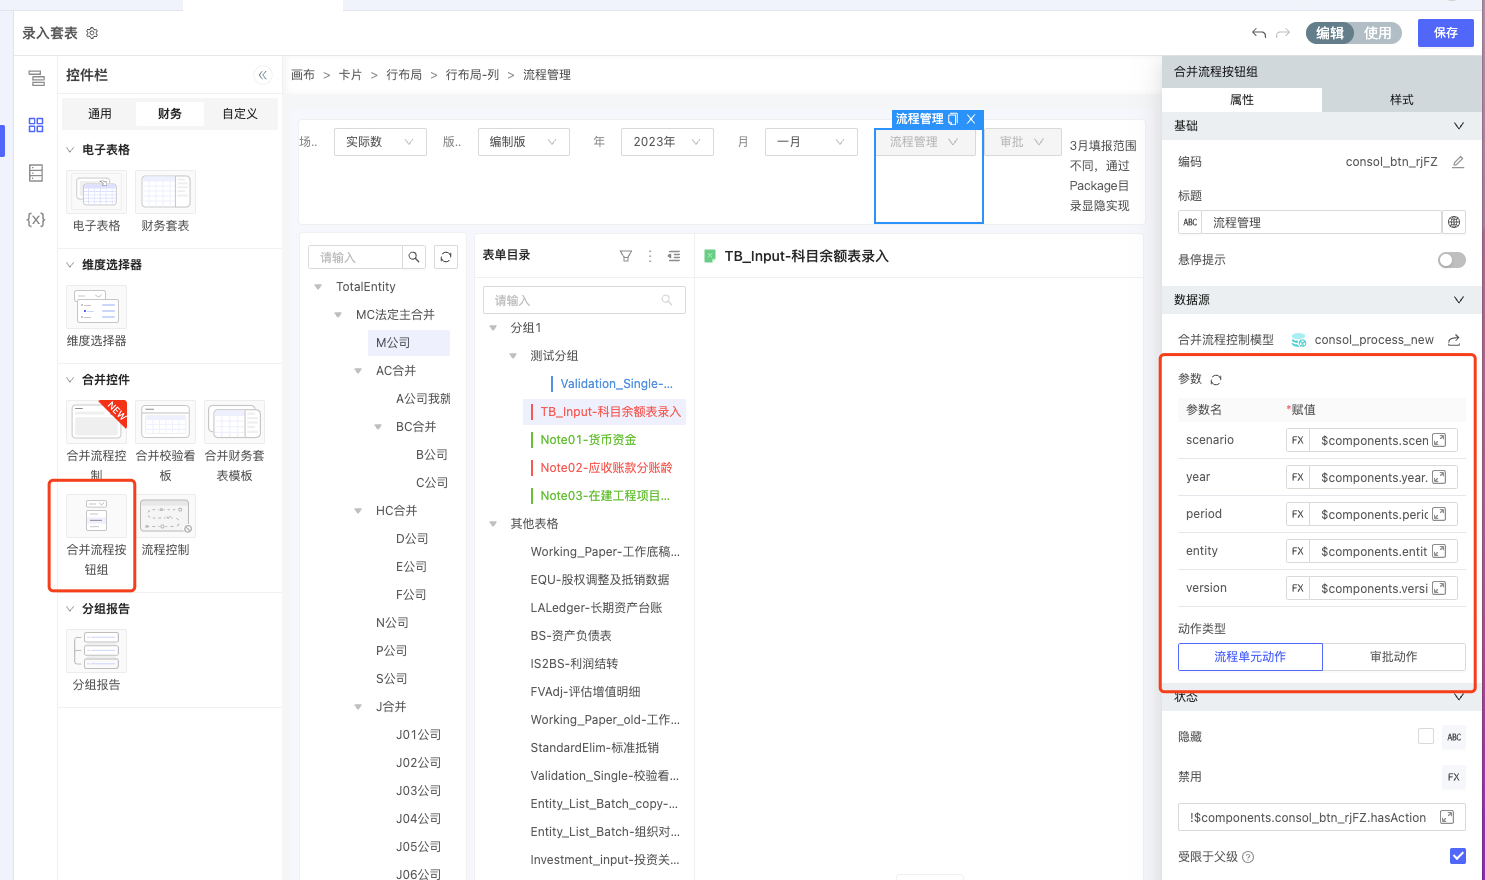Click the settings gear next to 录入套表
The image size is (1485, 880).
[92, 33]
